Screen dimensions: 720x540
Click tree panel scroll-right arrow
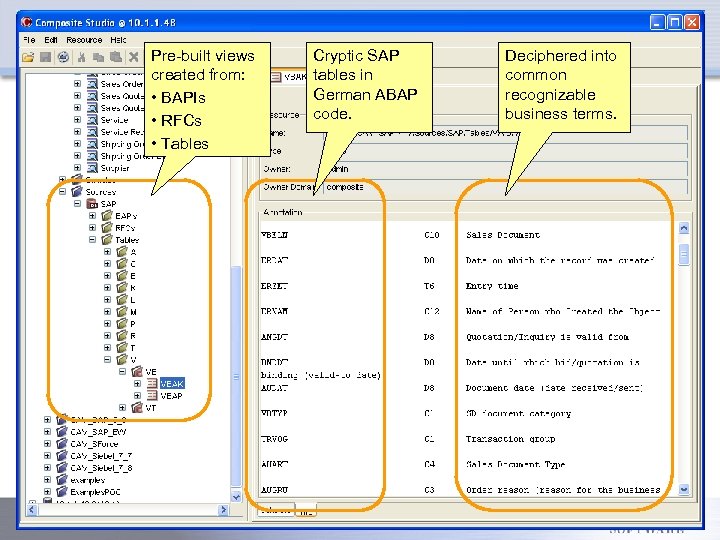(224, 510)
